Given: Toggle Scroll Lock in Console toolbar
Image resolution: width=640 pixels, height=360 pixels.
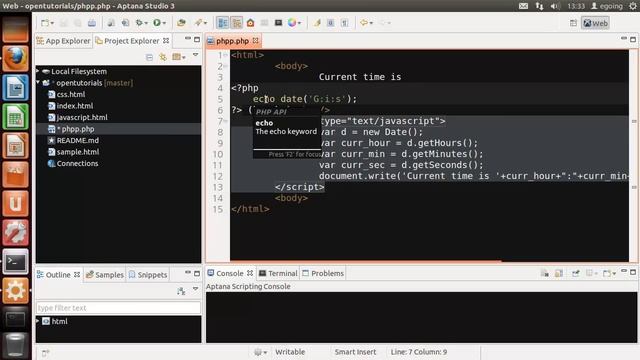Looking at the screenshot, I should pos(559,273).
